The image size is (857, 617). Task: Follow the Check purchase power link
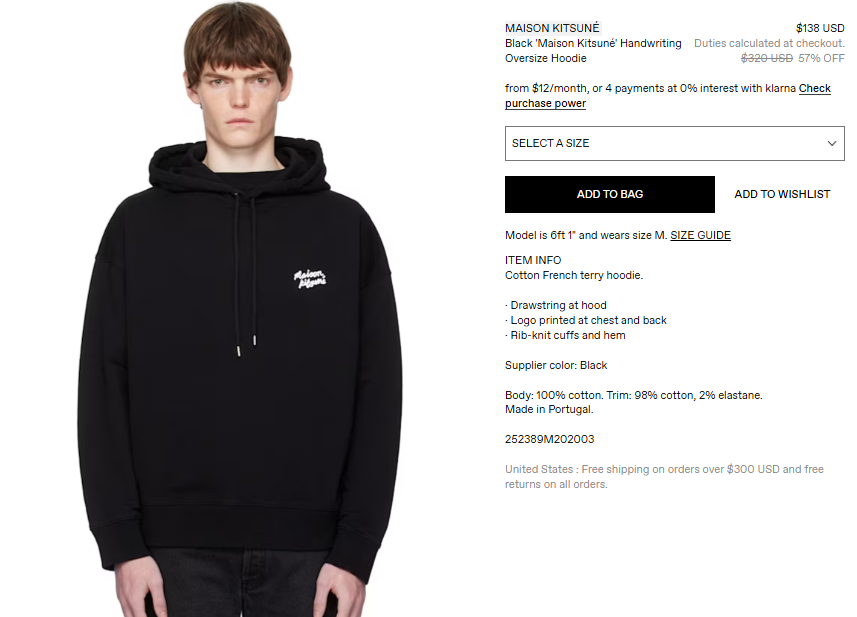(x=668, y=96)
